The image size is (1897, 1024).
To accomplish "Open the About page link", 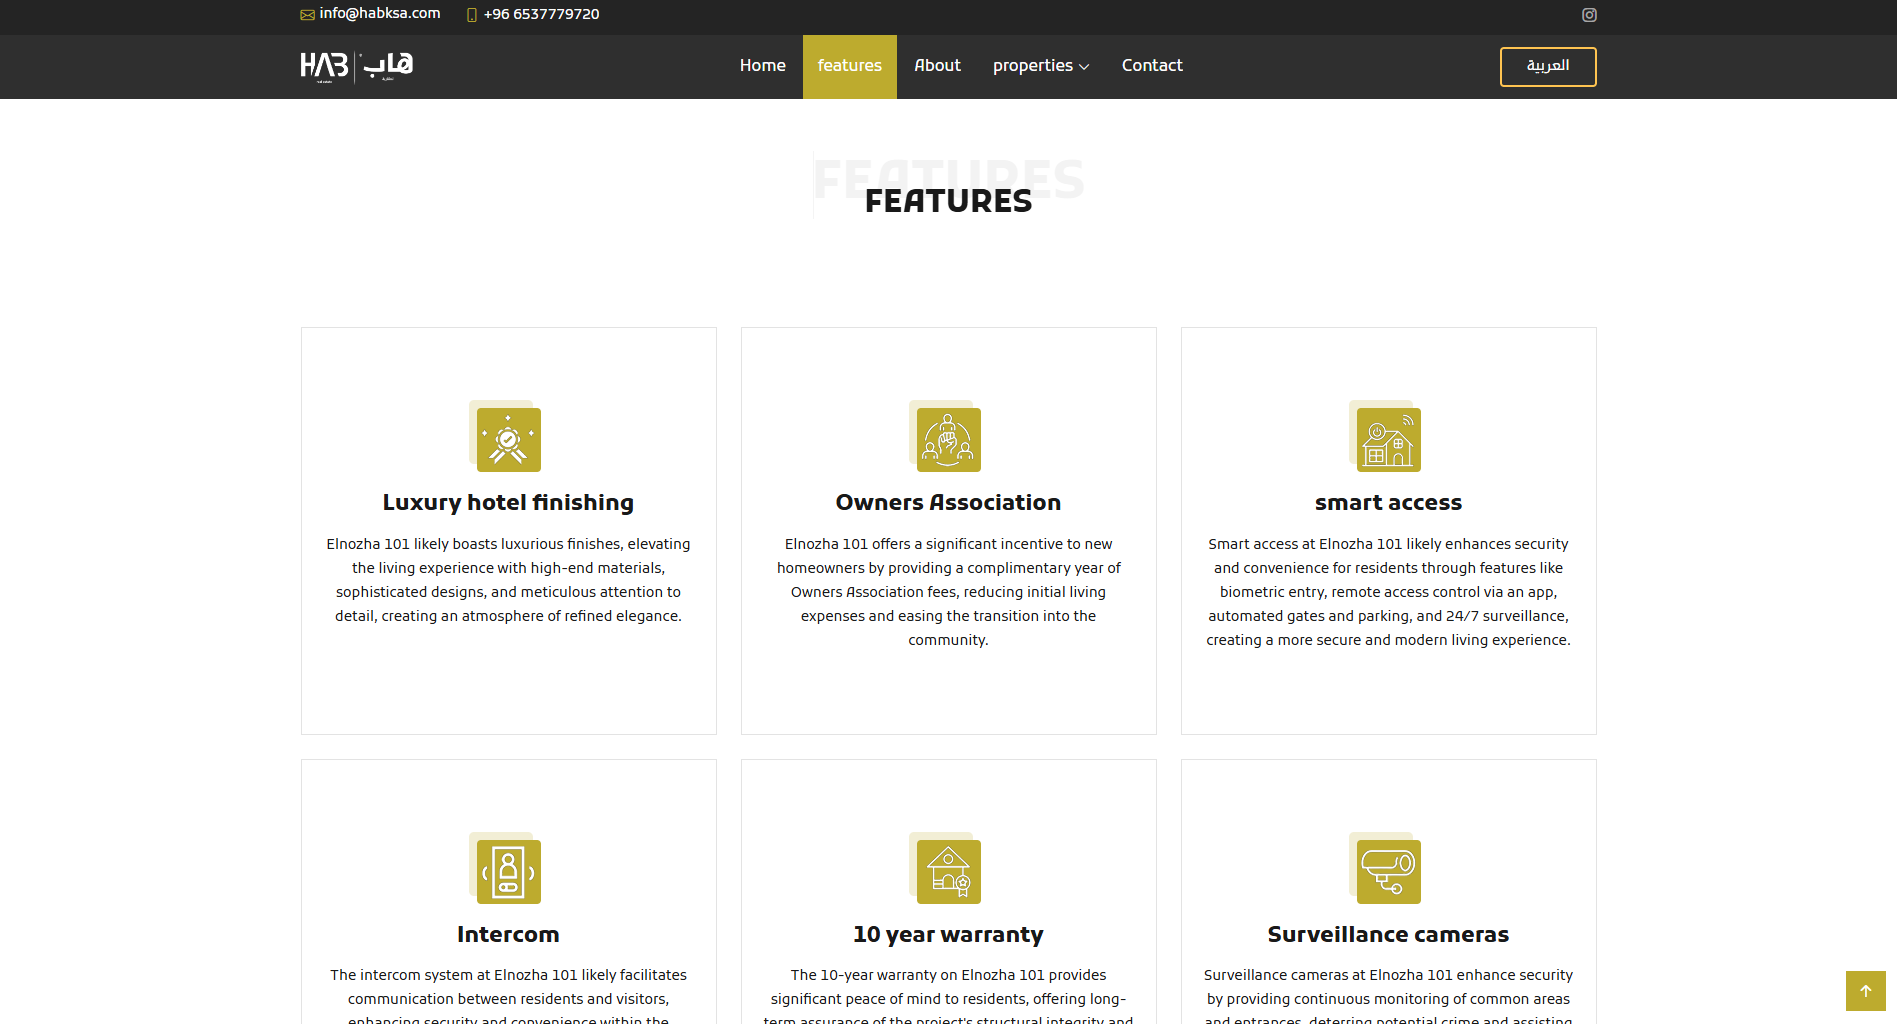I will pyautogui.click(x=937, y=66).
